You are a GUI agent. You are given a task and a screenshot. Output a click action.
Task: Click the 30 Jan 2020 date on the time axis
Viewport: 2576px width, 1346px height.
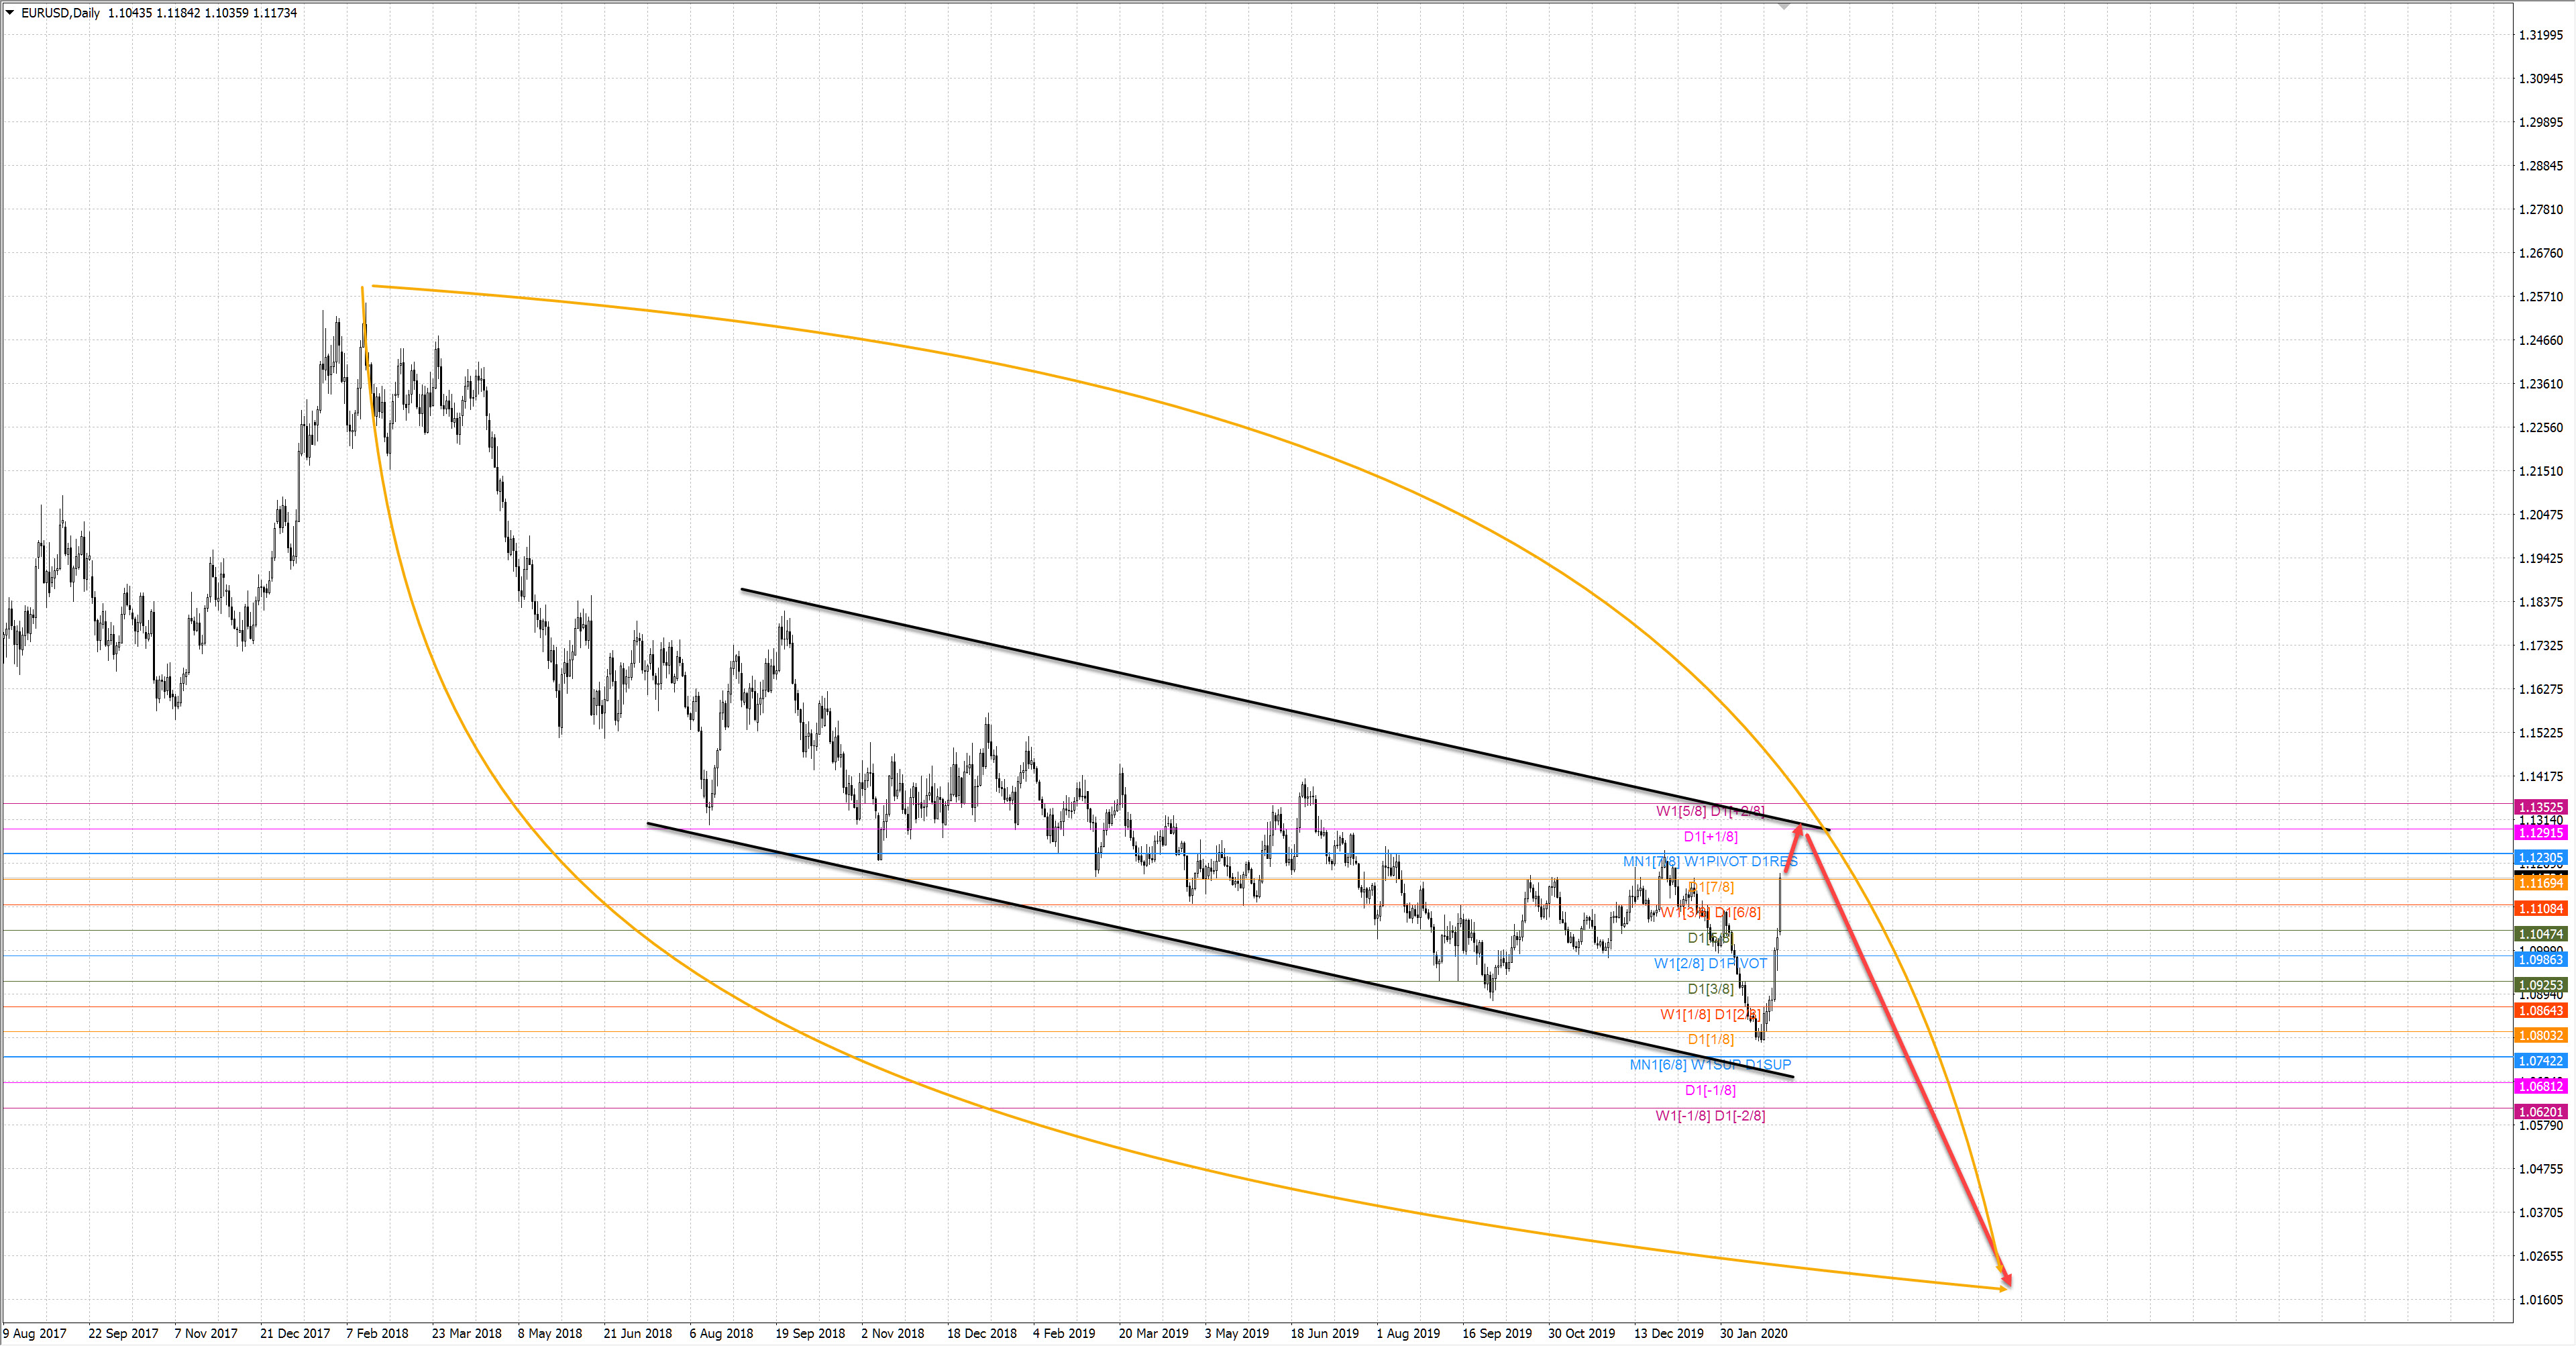1753,1333
